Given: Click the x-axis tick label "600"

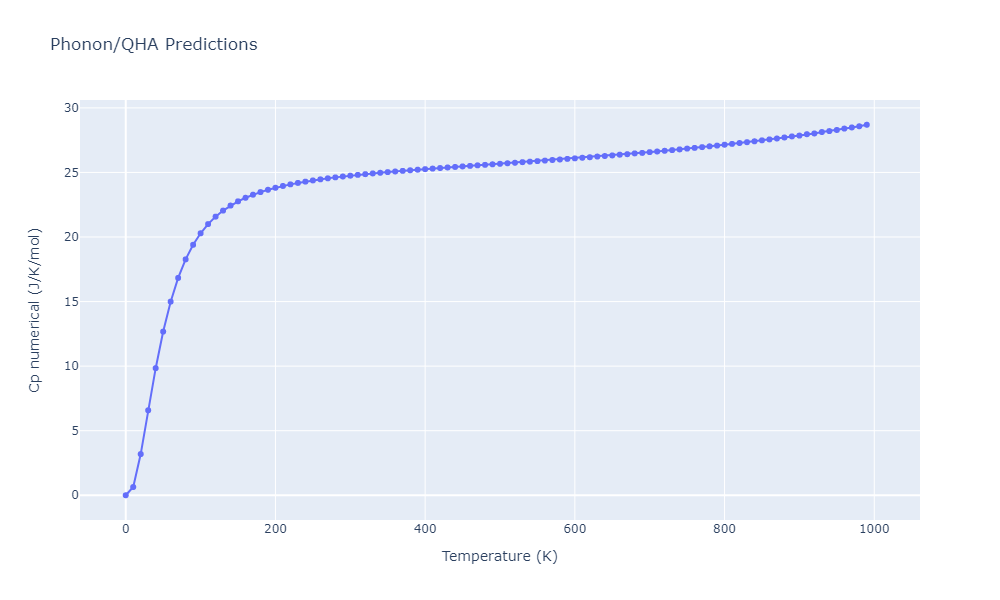Looking at the screenshot, I should (x=574, y=529).
